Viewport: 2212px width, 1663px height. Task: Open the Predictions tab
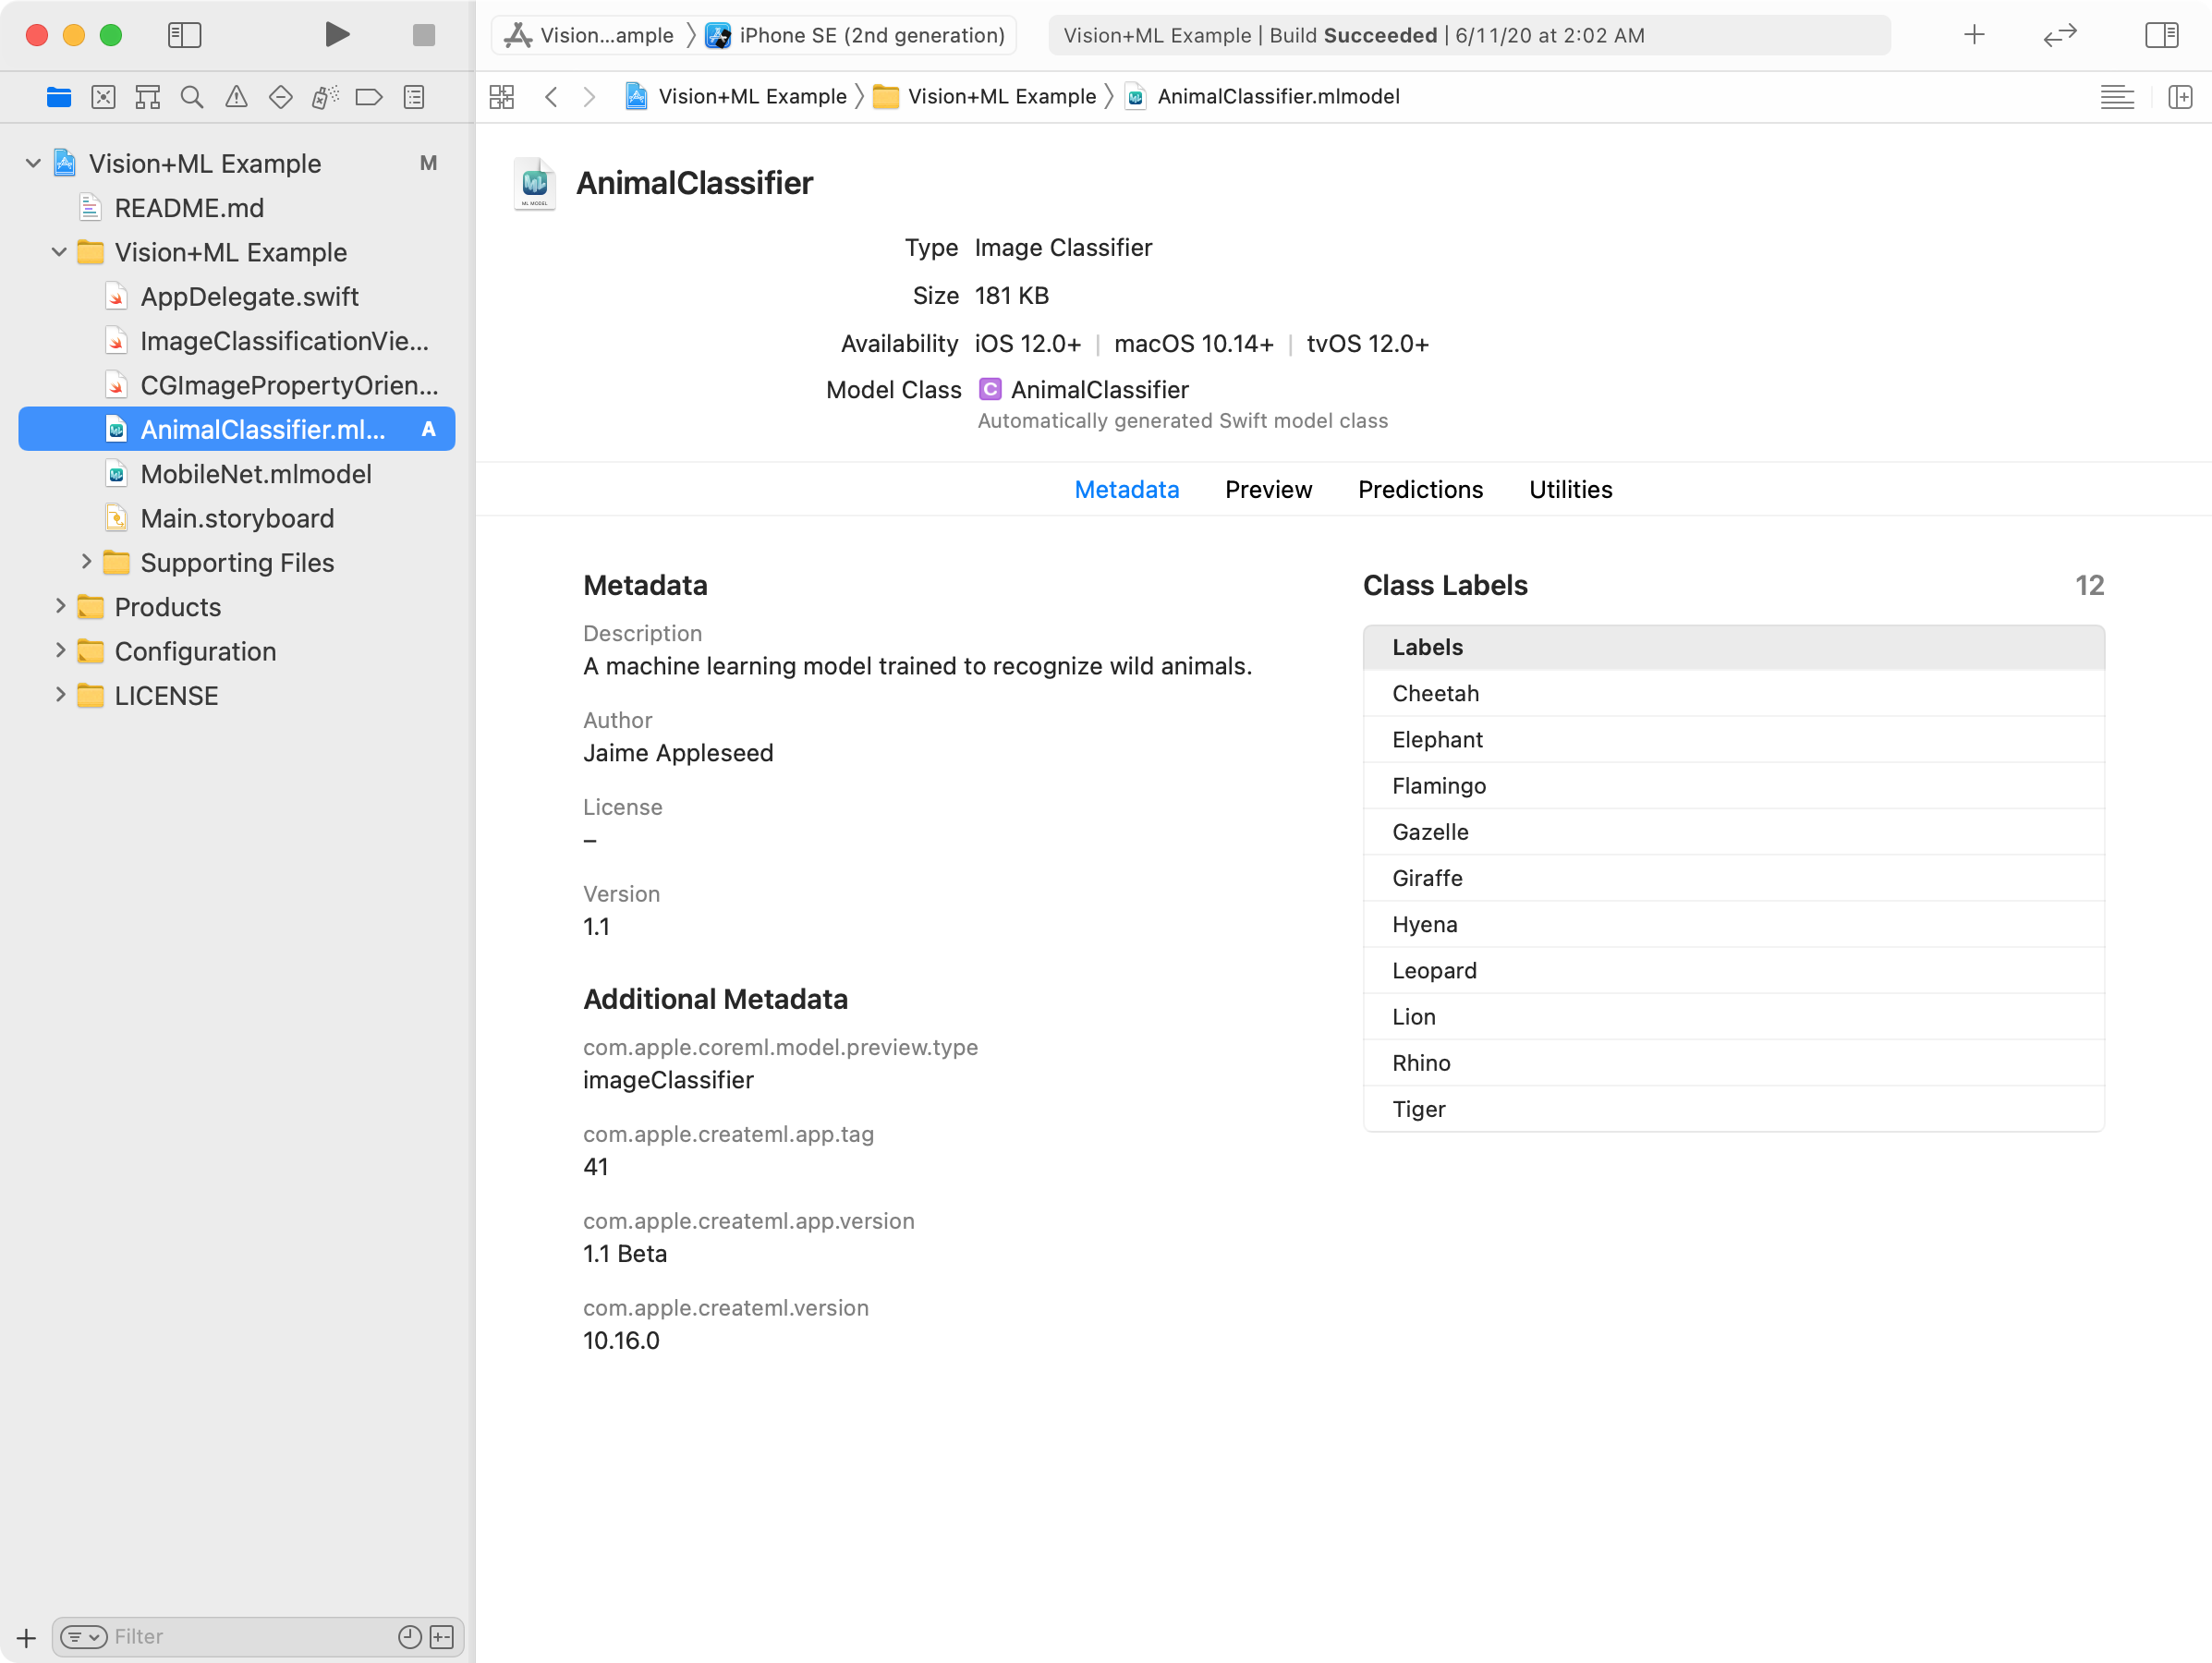pos(1418,489)
